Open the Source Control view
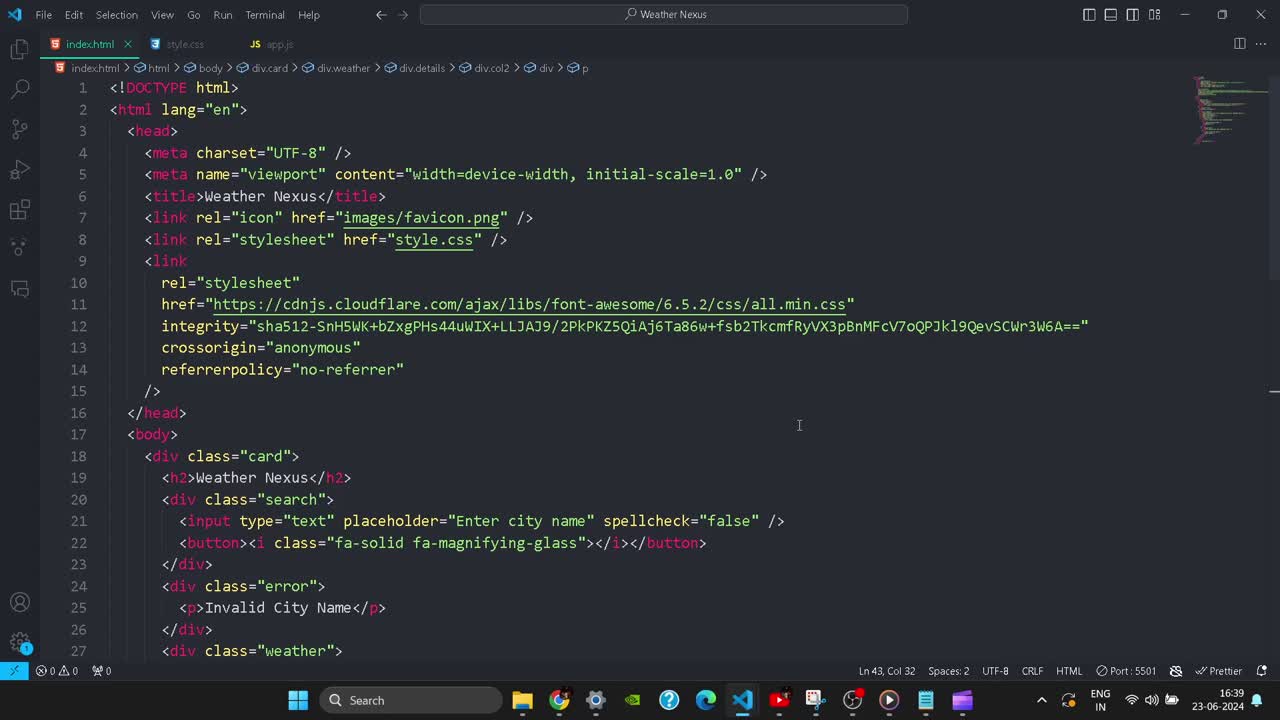The width and height of the screenshot is (1280, 720). (19, 129)
